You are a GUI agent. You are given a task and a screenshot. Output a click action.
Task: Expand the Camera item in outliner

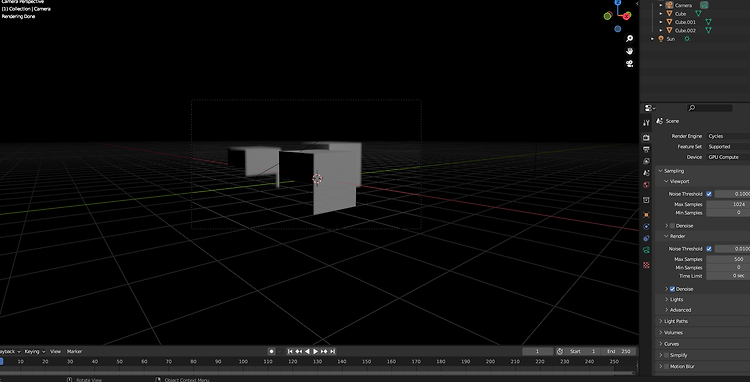point(661,5)
